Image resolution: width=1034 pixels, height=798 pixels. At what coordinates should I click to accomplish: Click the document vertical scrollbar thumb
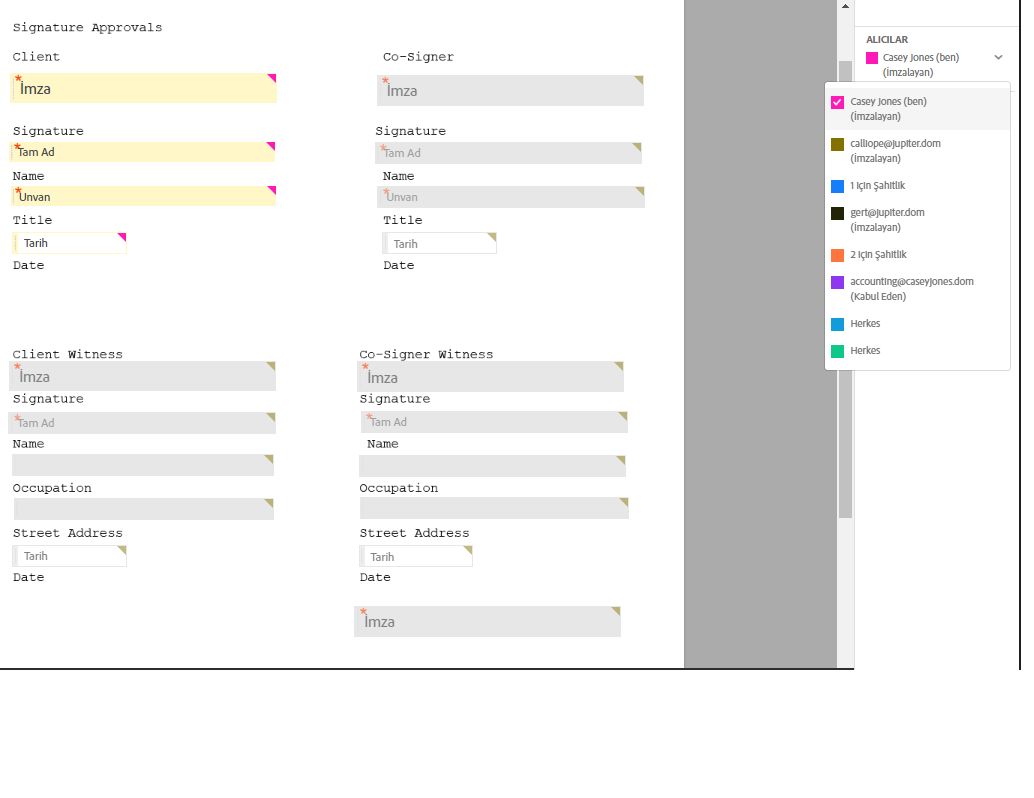coord(845,289)
